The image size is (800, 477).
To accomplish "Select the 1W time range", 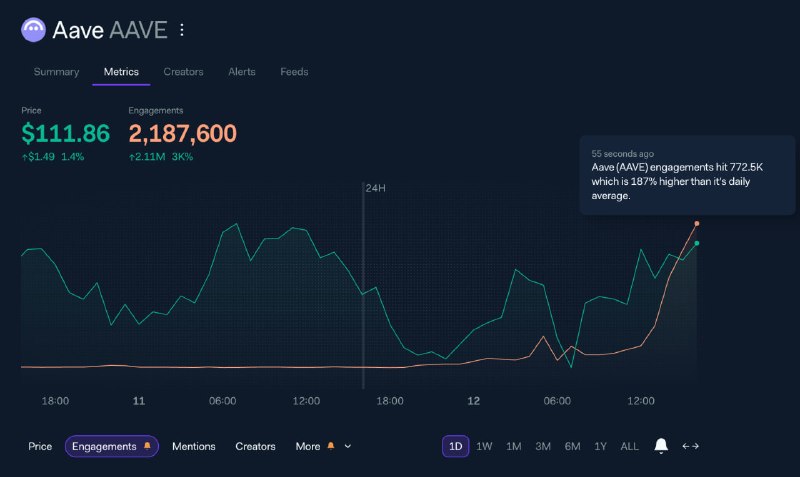I will (x=484, y=446).
